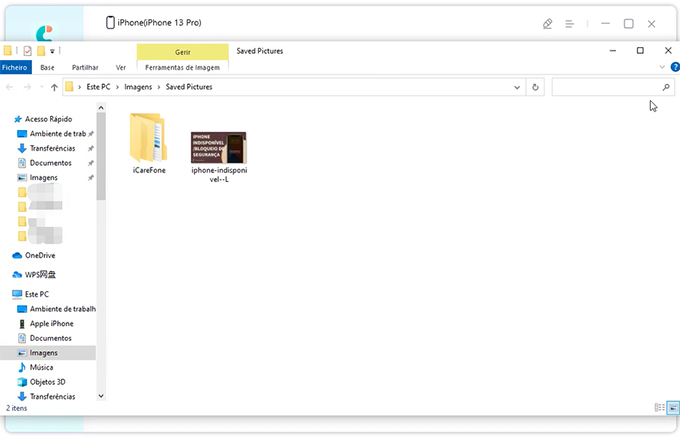The height and width of the screenshot is (438, 680).
Task: Maximize the Saved Pictures Explorer window
Action: click(x=640, y=51)
